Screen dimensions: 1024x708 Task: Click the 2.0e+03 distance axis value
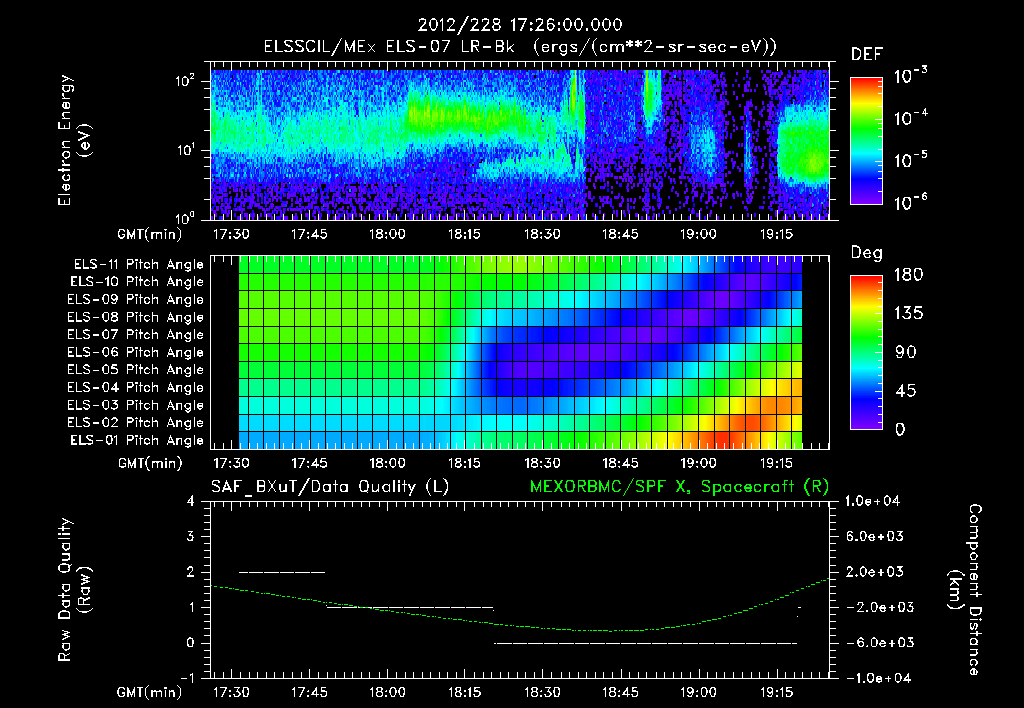874,571
